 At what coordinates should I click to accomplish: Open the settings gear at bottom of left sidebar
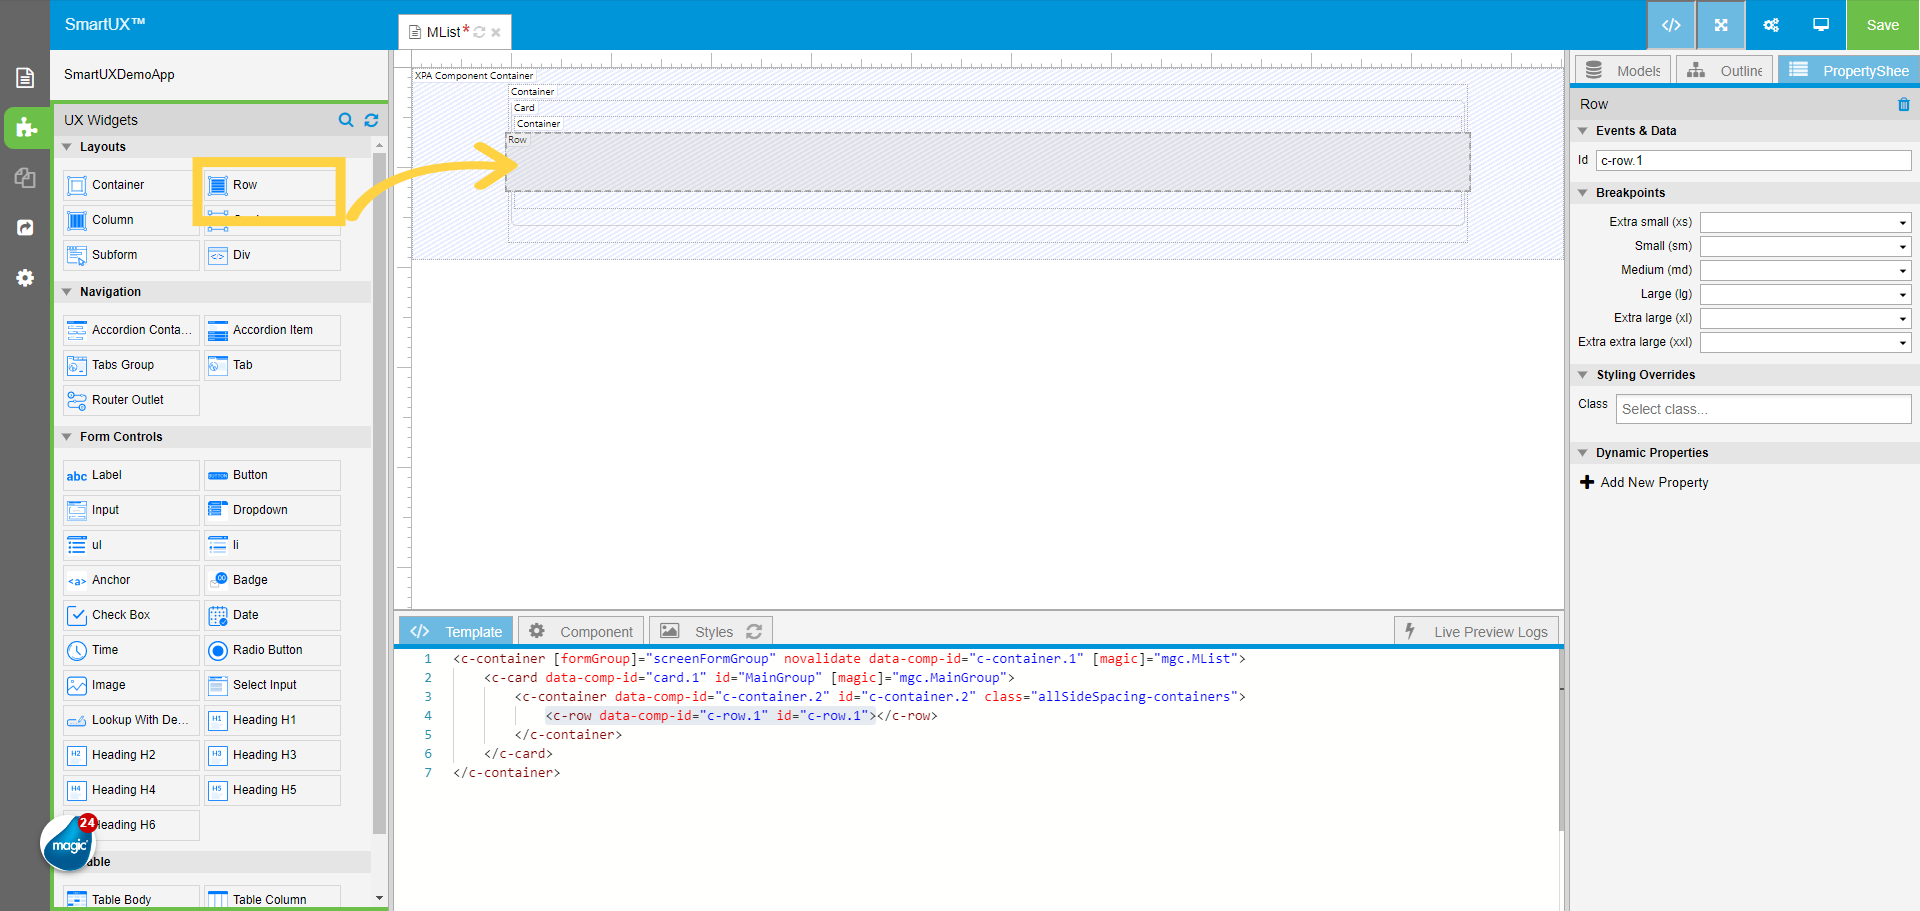[25, 278]
